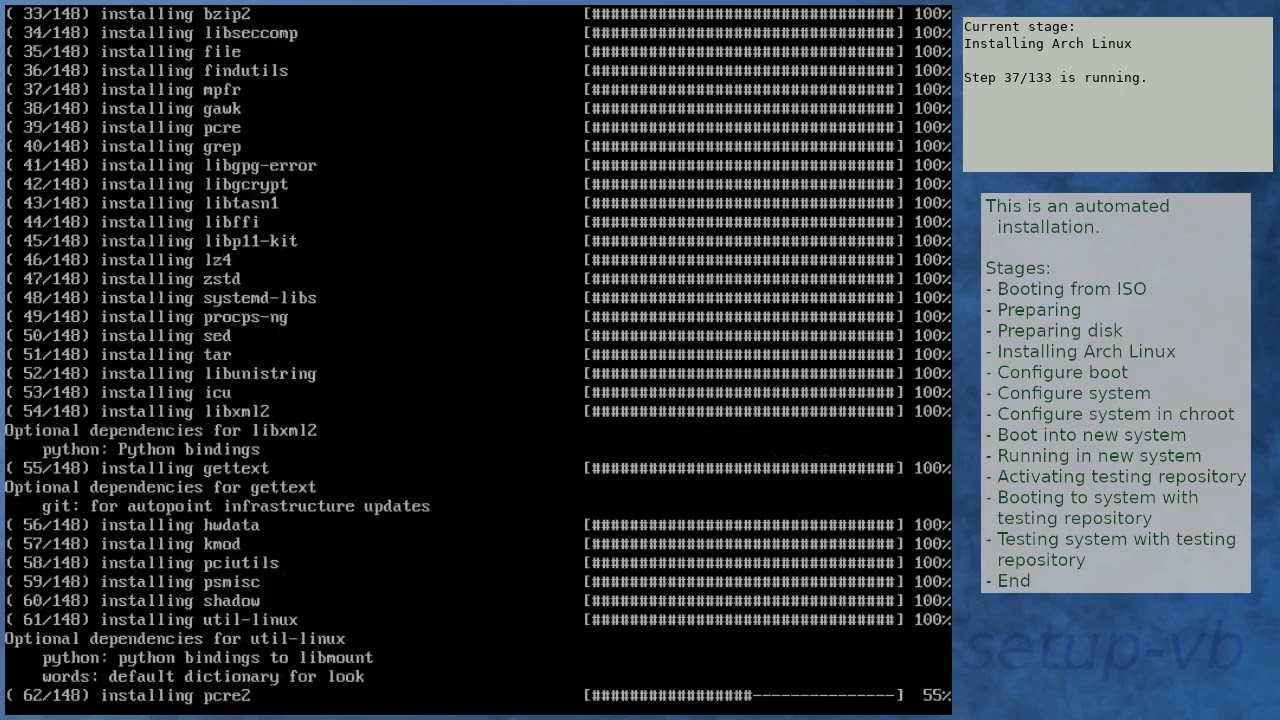Image resolution: width=1280 pixels, height=720 pixels.
Task: Click 'Running in new system' stage
Action: (x=1099, y=456)
